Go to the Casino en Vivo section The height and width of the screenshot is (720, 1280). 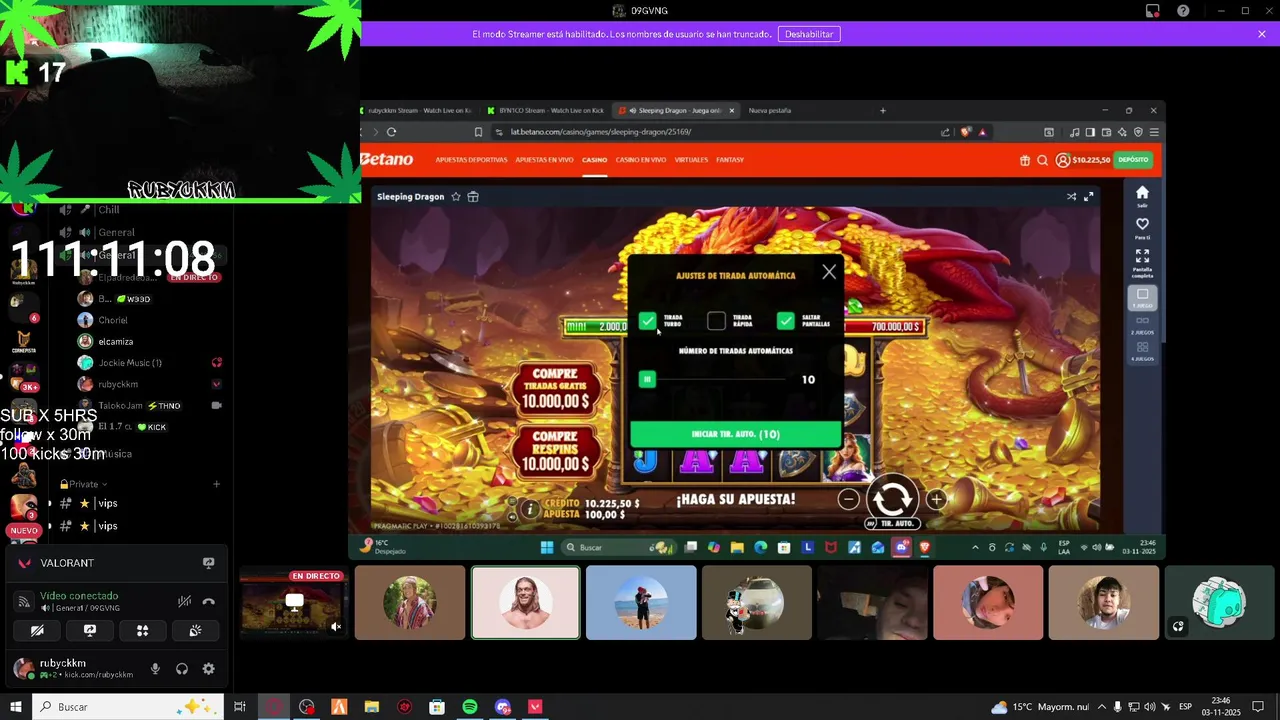coord(641,160)
